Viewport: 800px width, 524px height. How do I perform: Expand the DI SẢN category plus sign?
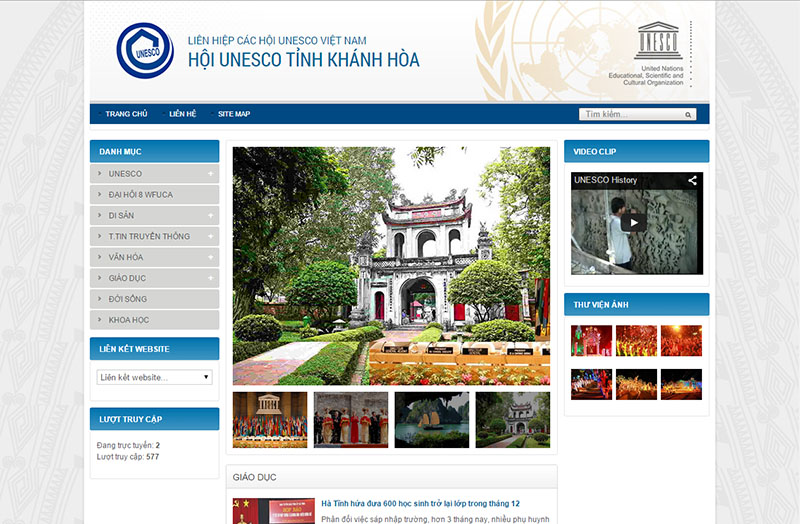[210, 216]
